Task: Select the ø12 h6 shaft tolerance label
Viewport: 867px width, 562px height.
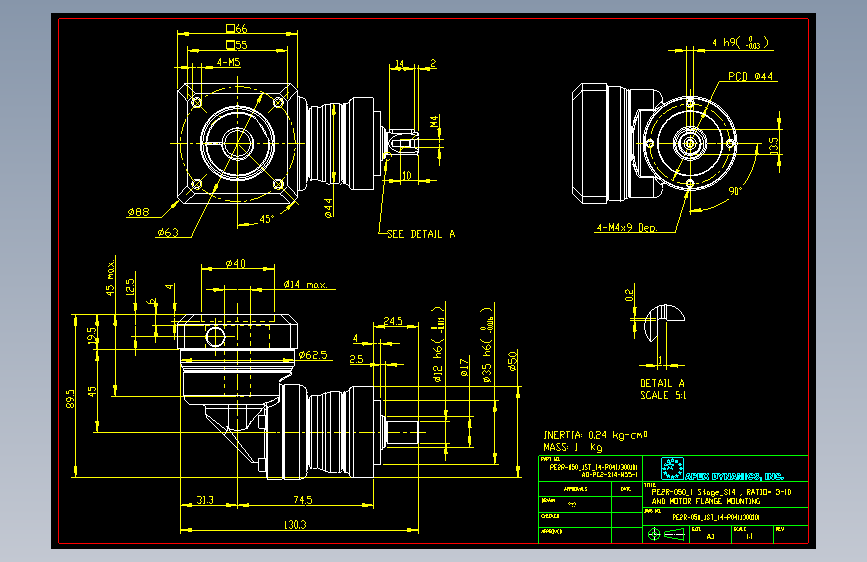Action: [x=438, y=345]
